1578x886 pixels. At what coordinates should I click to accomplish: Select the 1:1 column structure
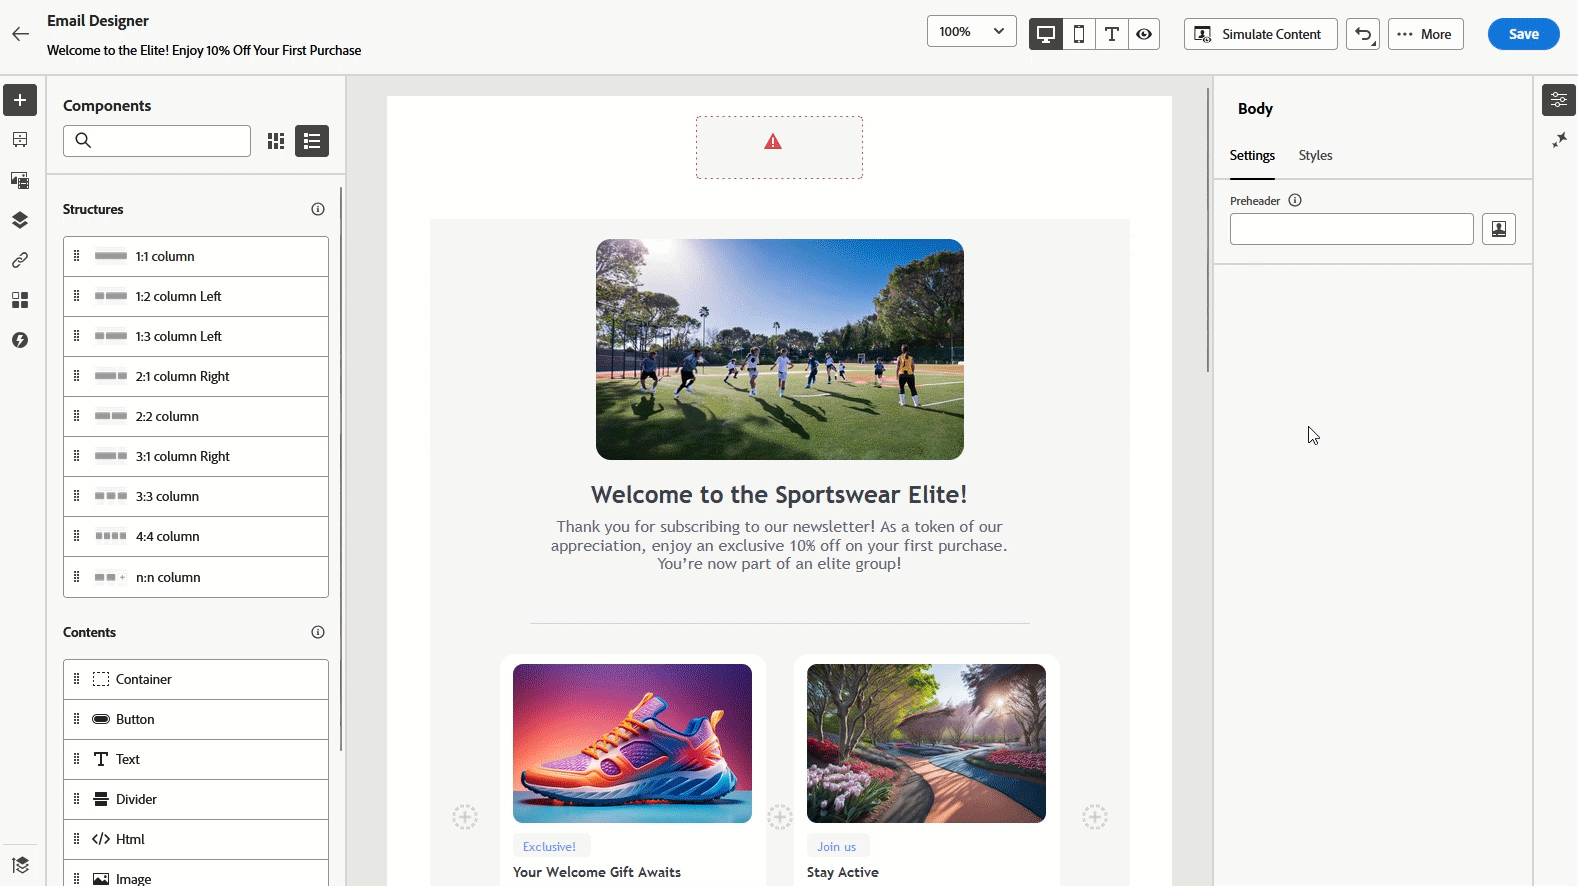(196, 257)
